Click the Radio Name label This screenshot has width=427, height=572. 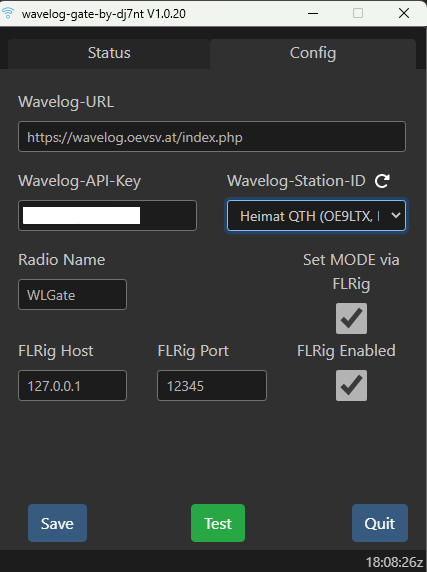pos(62,260)
